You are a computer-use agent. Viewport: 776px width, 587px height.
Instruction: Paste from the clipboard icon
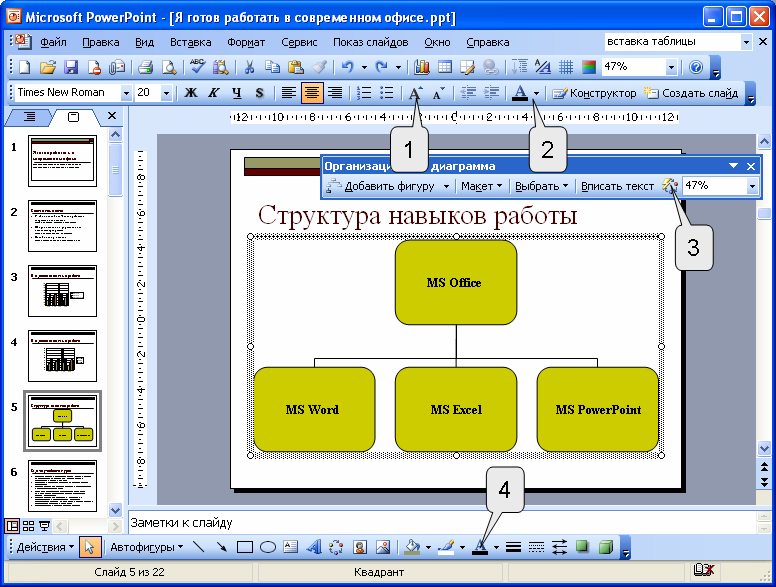(295, 67)
